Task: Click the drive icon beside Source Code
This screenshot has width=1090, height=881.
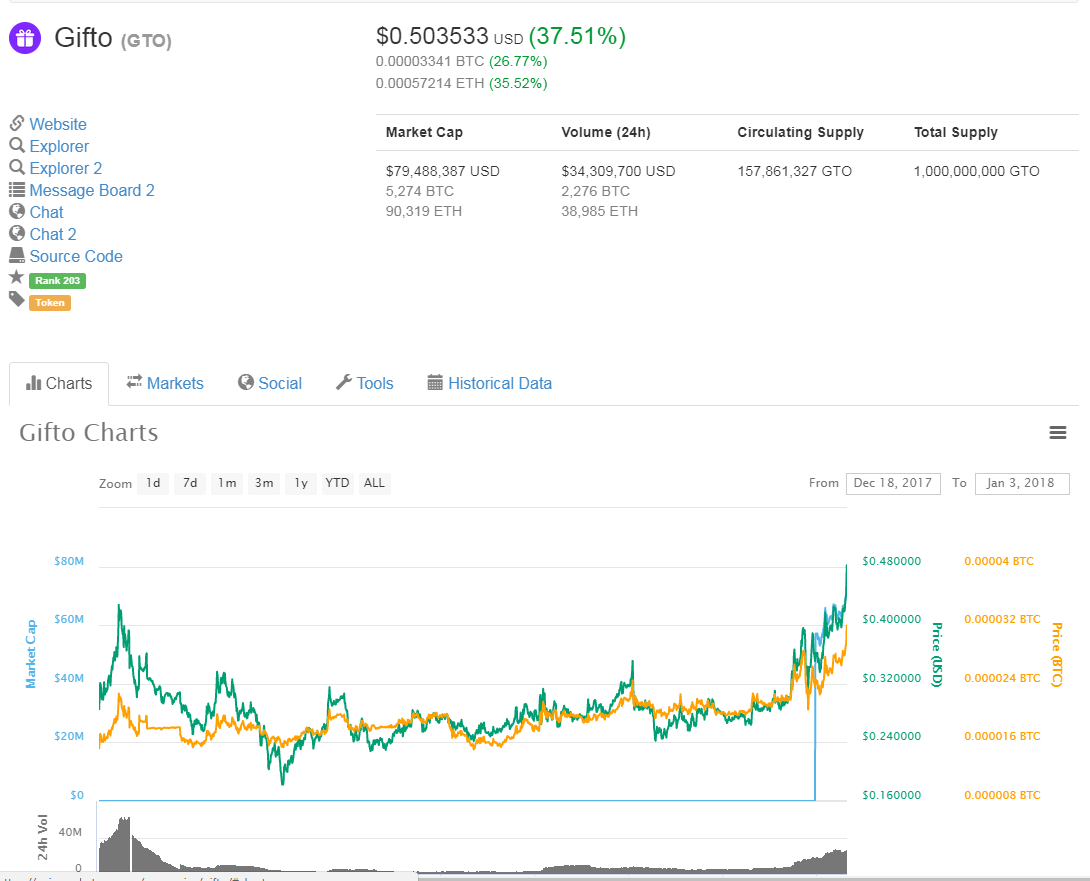Action: pos(17,256)
